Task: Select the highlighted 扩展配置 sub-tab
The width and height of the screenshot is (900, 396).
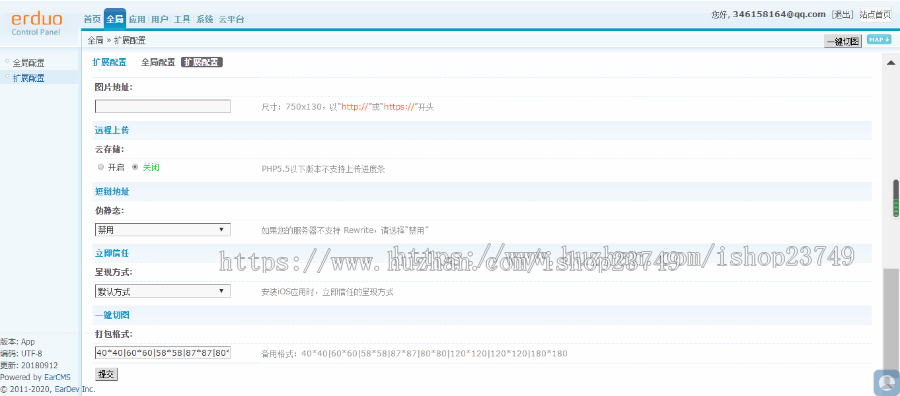Action: pos(201,62)
